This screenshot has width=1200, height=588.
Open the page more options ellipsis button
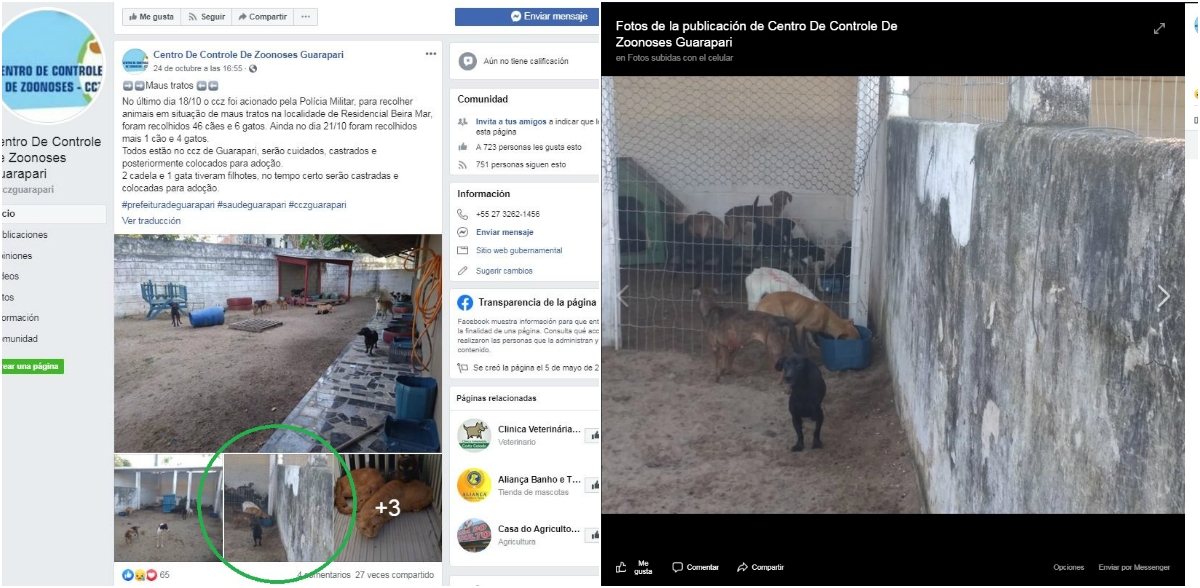point(306,17)
